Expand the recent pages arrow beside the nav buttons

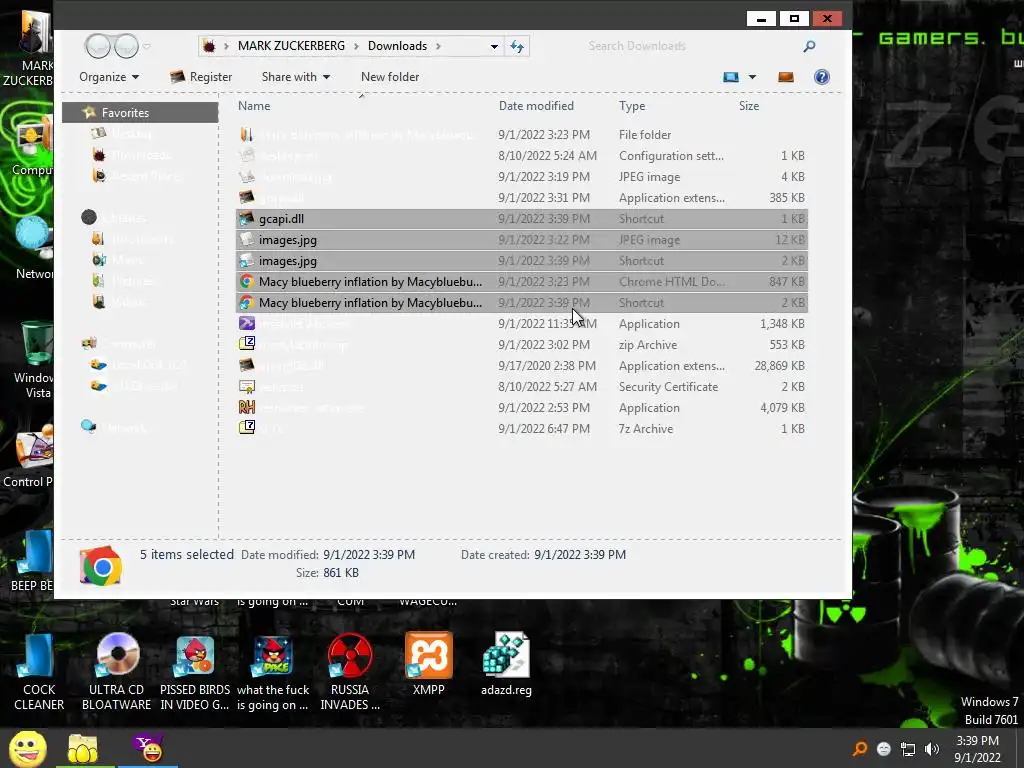[x=147, y=46]
